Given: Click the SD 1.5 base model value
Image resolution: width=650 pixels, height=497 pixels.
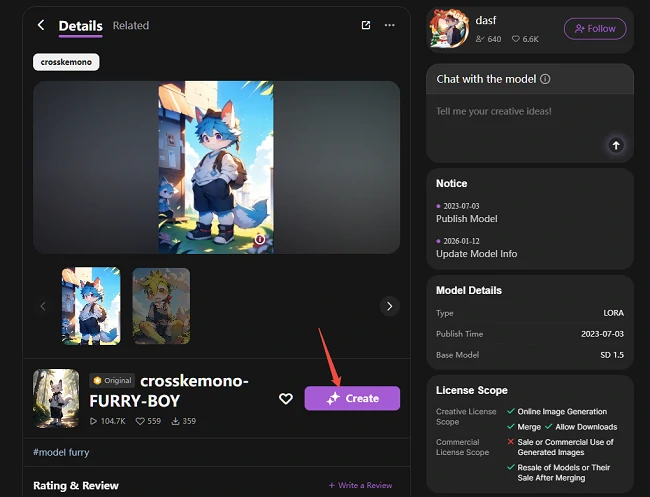Looking at the screenshot, I should coord(612,355).
